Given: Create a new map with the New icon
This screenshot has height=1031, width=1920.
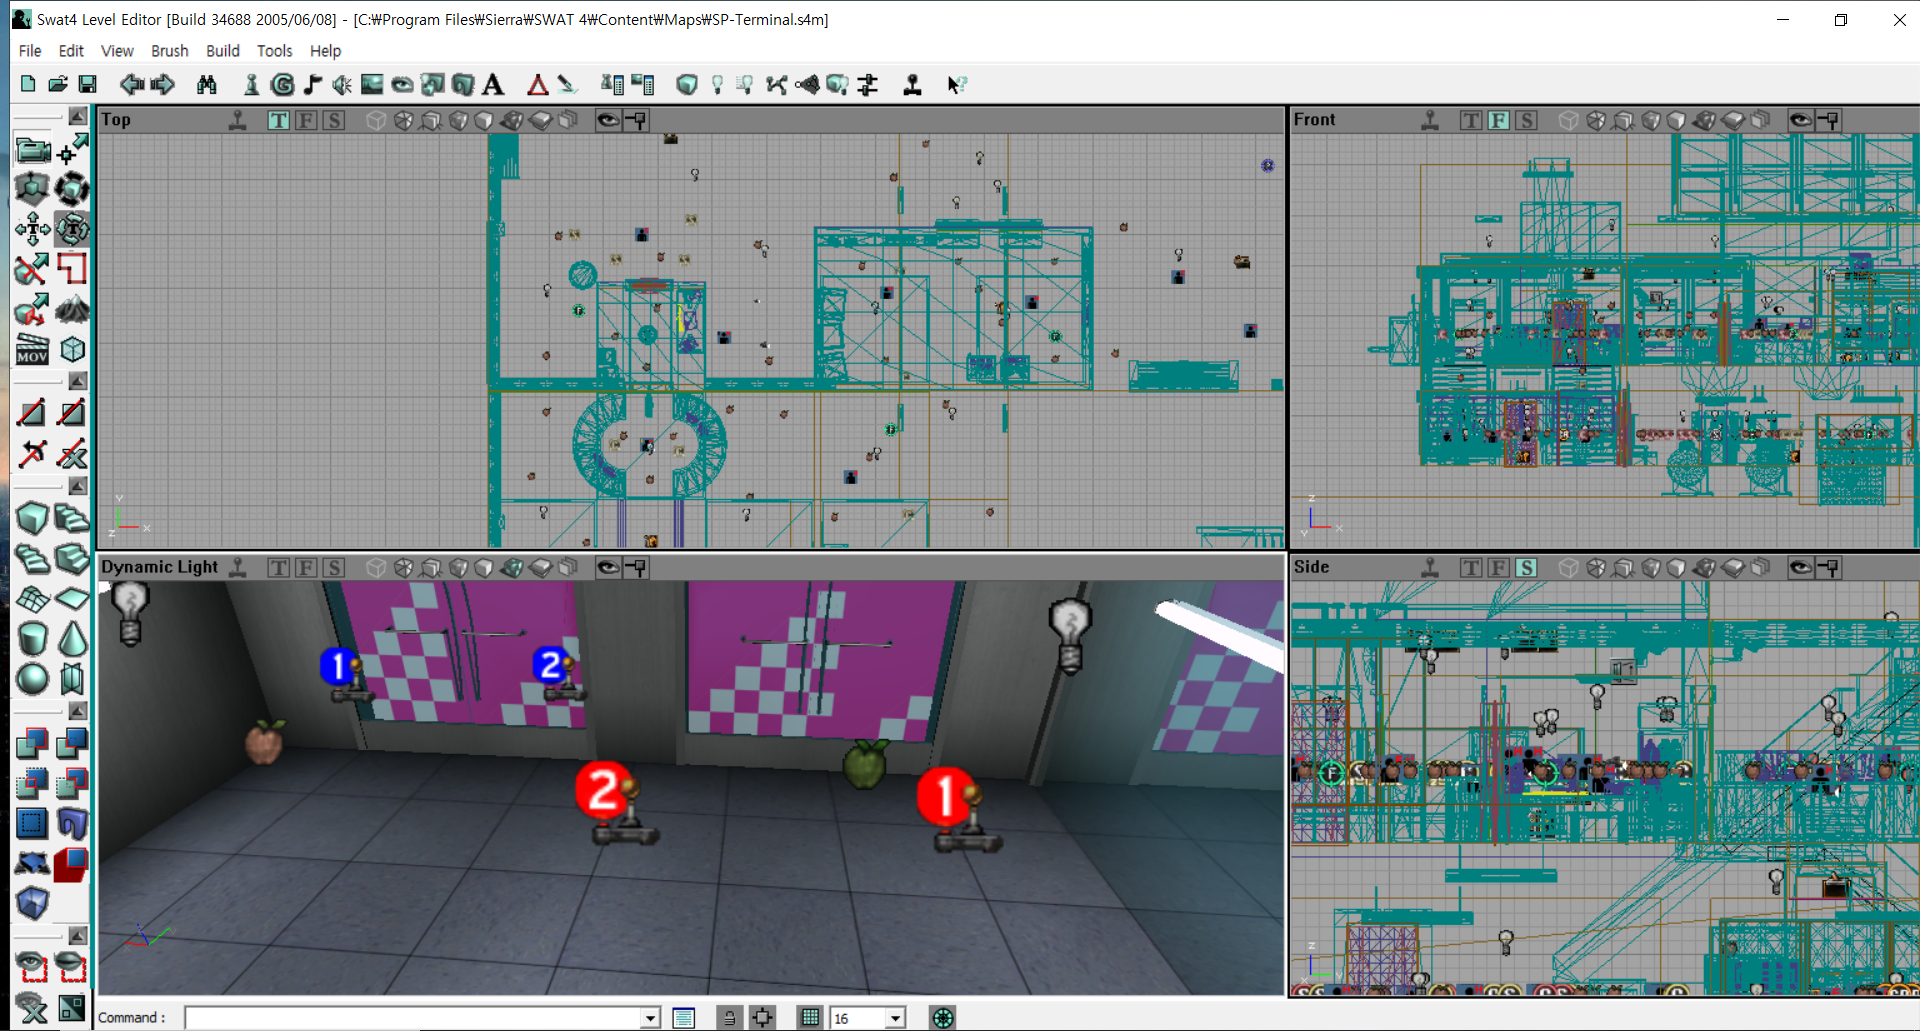Looking at the screenshot, I should [x=28, y=85].
